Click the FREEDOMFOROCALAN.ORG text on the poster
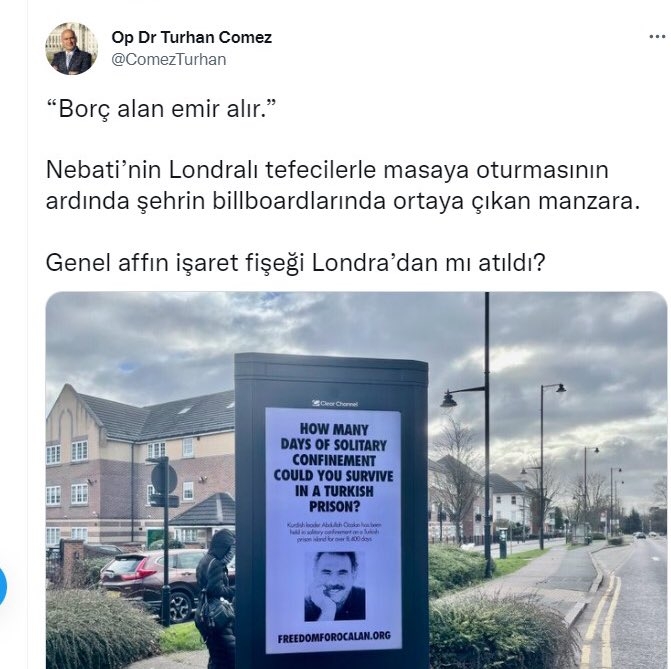This screenshot has height=669, width=671. tap(334, 637)
